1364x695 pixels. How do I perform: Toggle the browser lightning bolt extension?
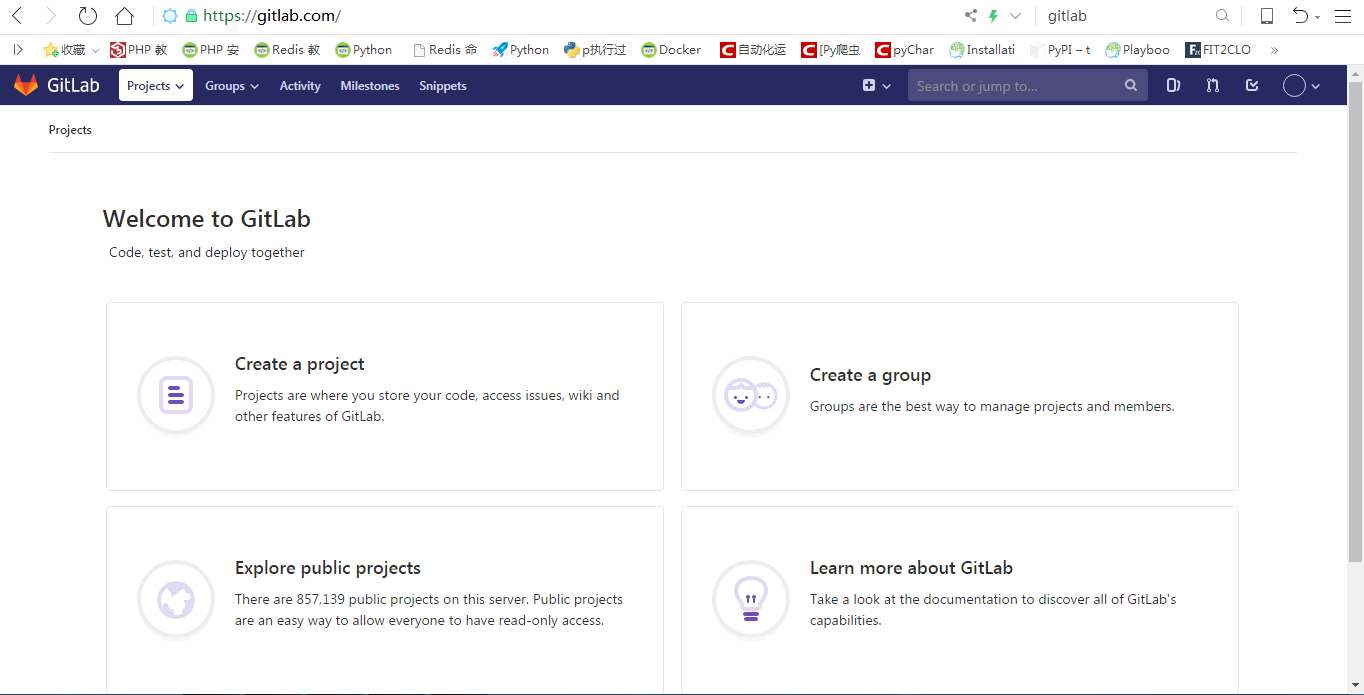point(995,15)
